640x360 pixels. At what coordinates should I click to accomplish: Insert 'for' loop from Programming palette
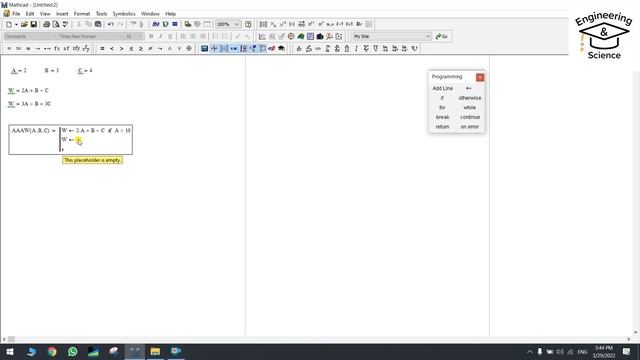[442, 107]
